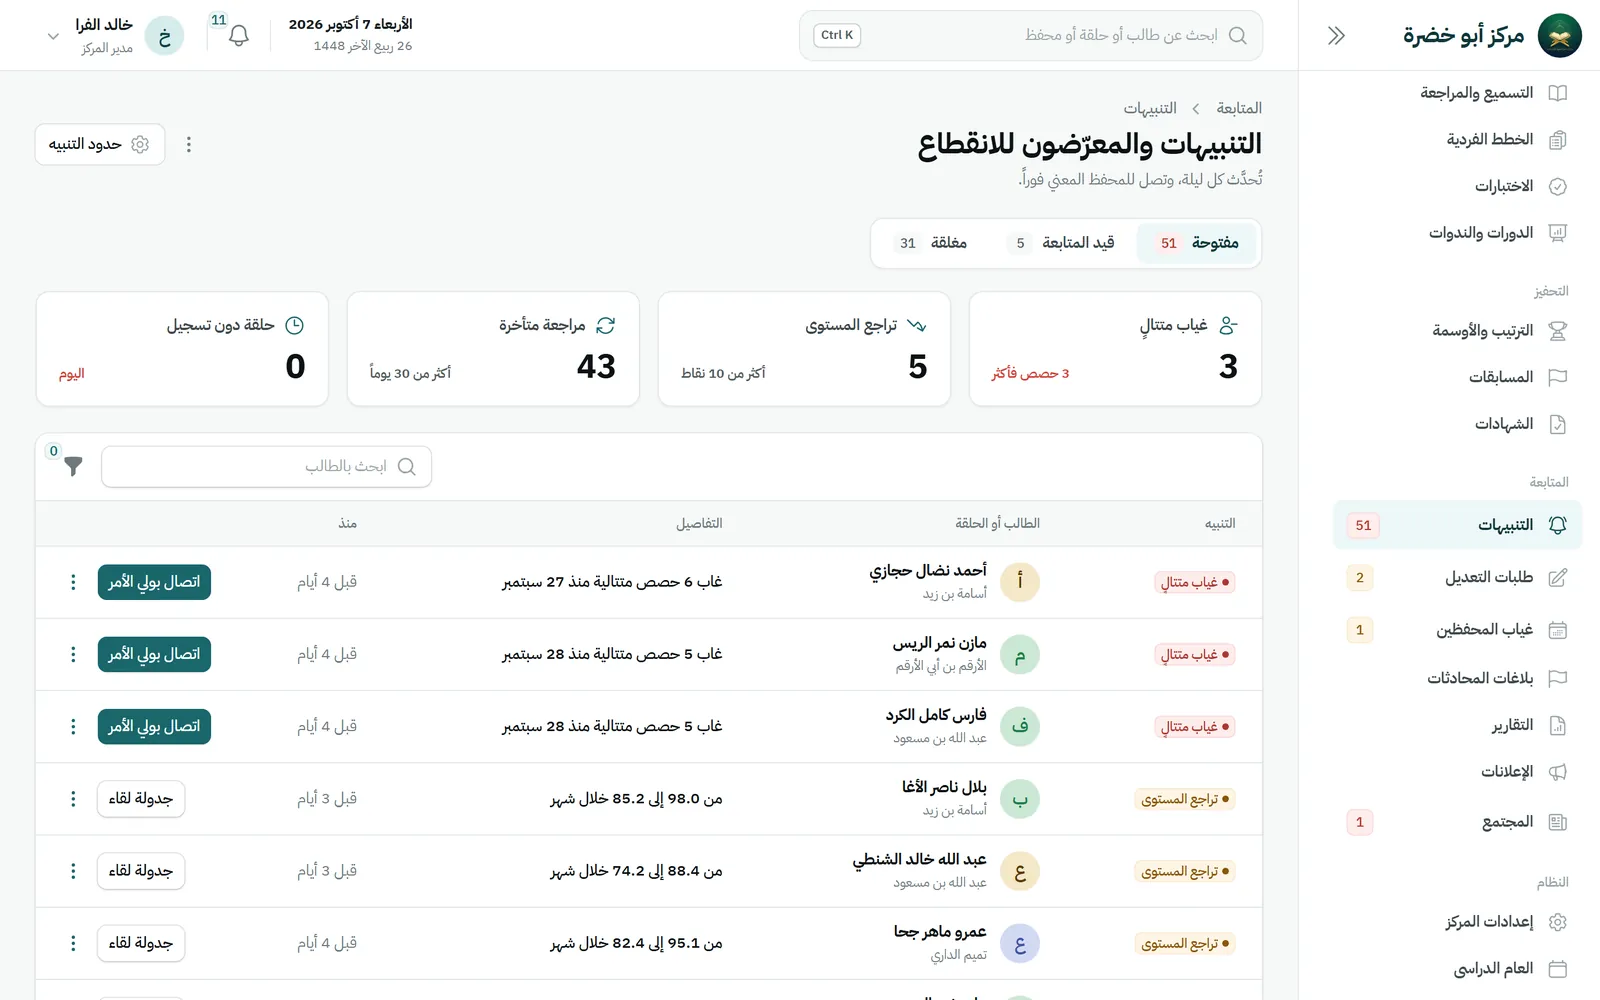
Task: Collapse the sidebar with double chevron icon
Action: 1336,36
